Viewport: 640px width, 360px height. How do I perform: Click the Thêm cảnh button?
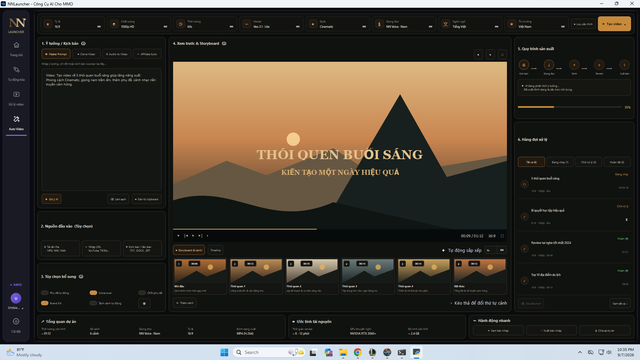pyautogui.click(x=185, y=303)
